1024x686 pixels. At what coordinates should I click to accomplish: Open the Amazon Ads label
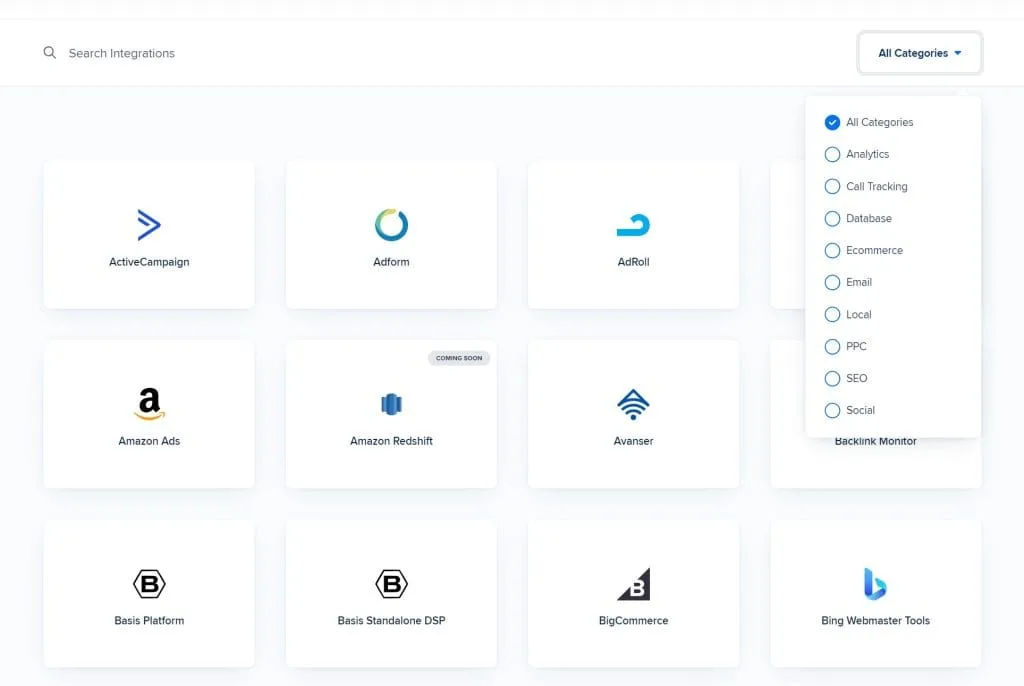pyautogui.click(x=149, y=441)
